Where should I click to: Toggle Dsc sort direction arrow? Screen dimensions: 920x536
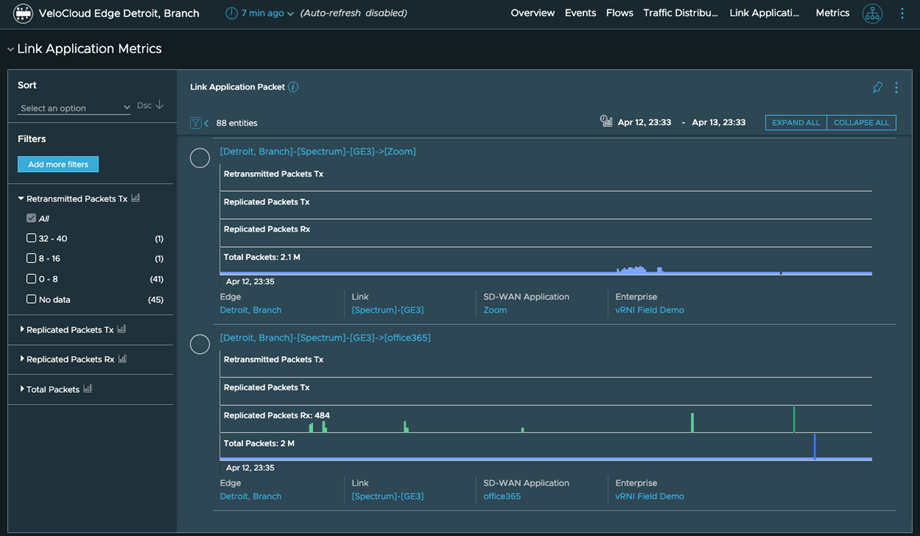159,105
